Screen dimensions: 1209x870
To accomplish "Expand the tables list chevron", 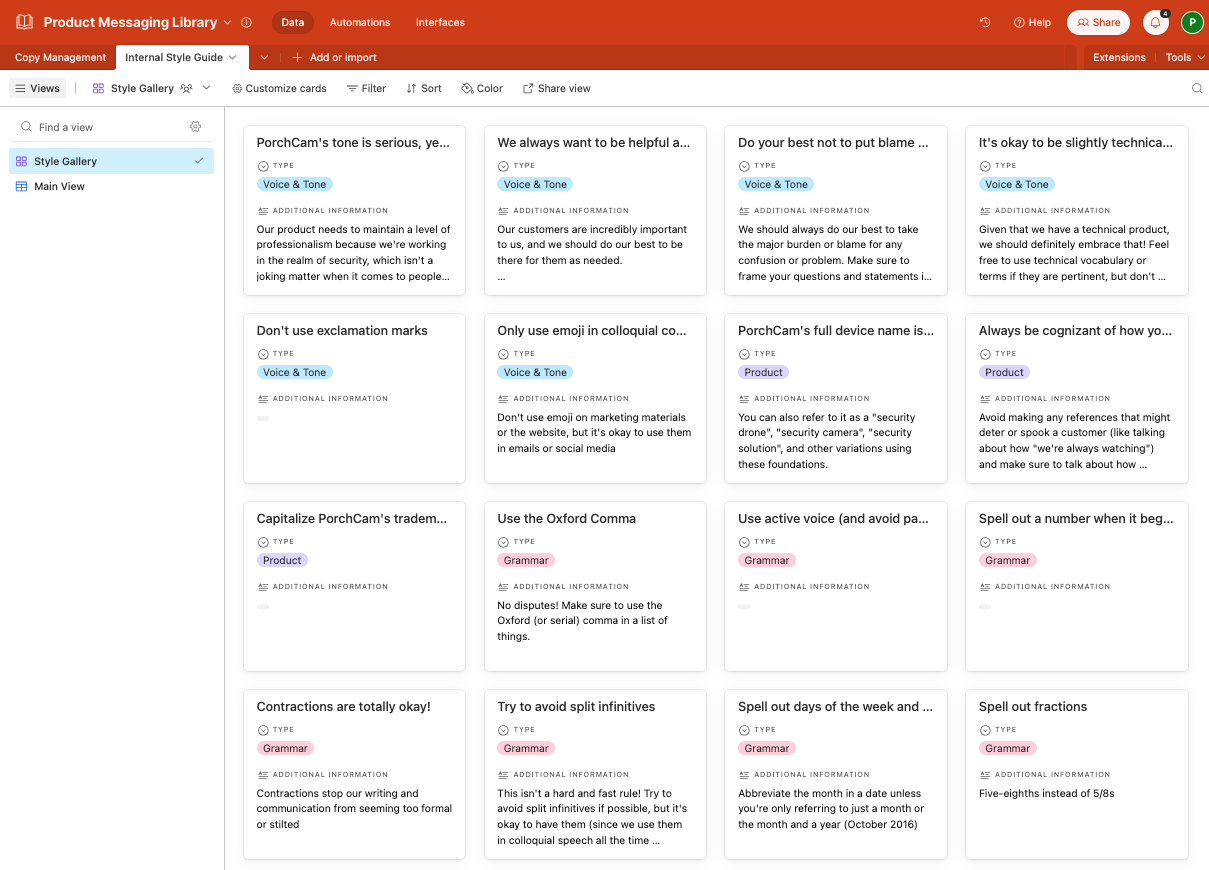I will click(x=264, y=57).
